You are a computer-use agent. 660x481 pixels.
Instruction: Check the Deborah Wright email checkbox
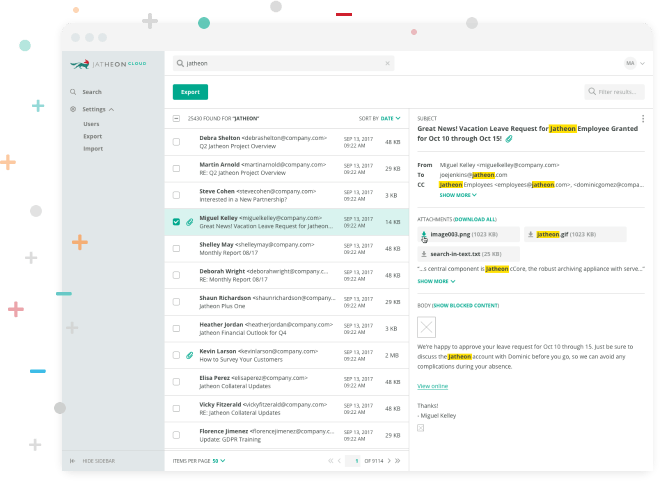(176, 275)
